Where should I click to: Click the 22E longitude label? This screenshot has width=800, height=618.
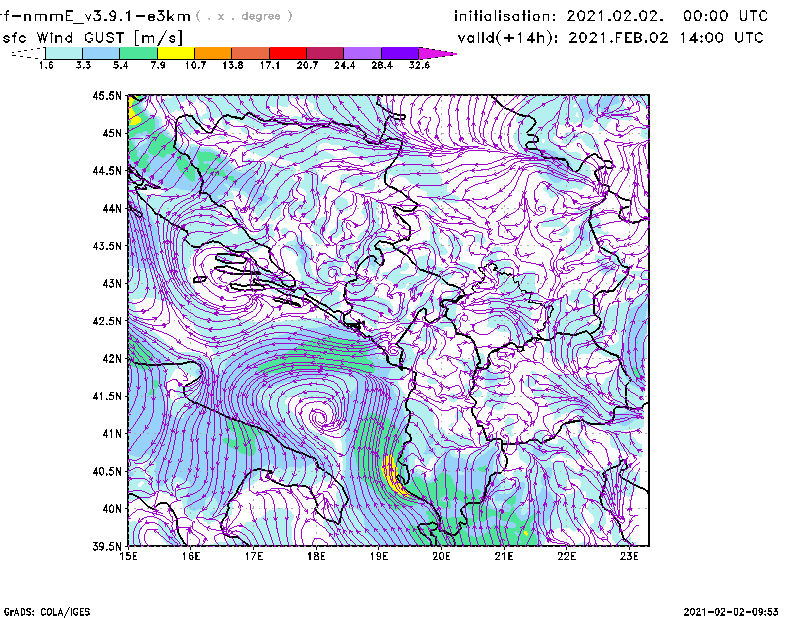click(x=566, y=556)
